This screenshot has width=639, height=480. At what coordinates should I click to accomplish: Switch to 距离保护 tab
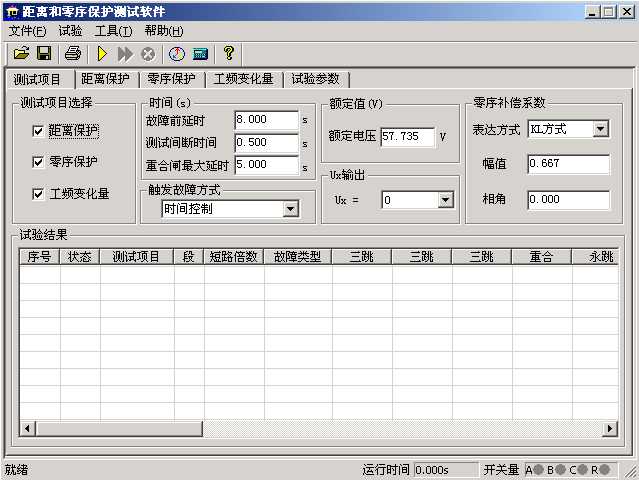pos(106,79)
